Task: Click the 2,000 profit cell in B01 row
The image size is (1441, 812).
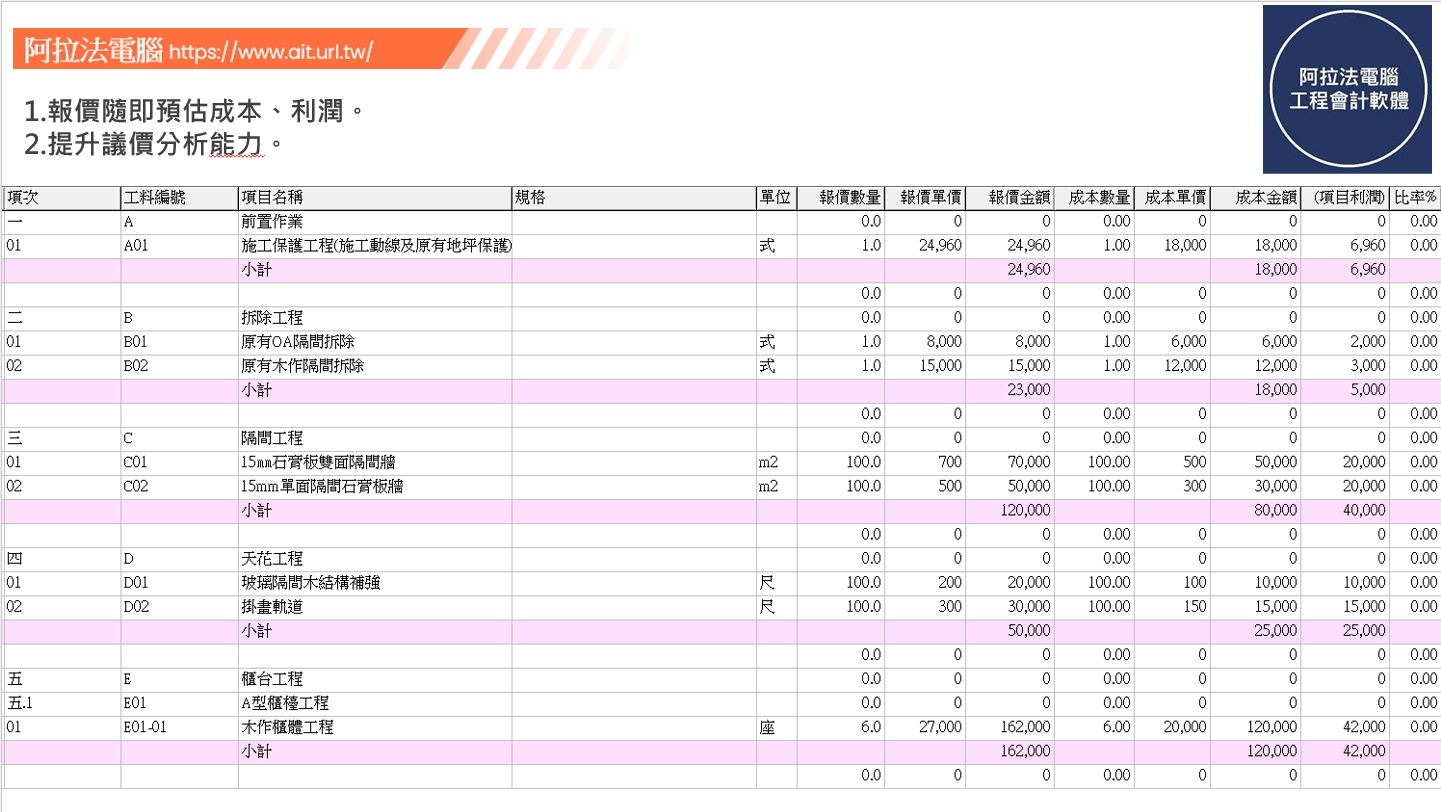Action: click(1346, 342)
